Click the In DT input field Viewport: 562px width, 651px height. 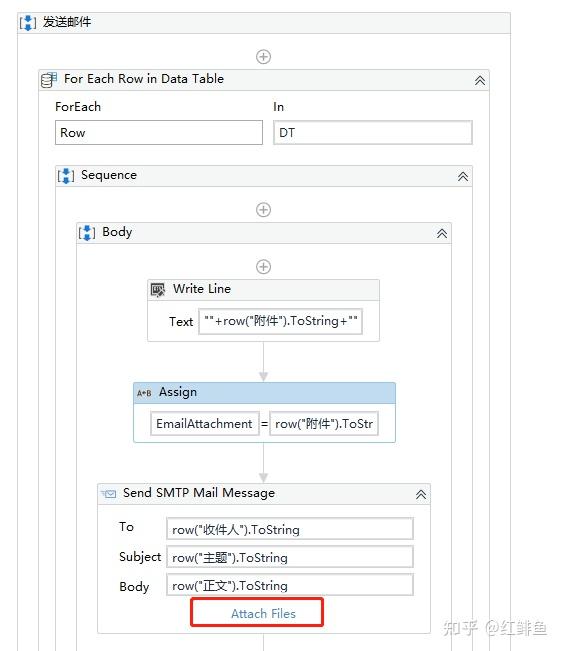[x=373, y=132]
